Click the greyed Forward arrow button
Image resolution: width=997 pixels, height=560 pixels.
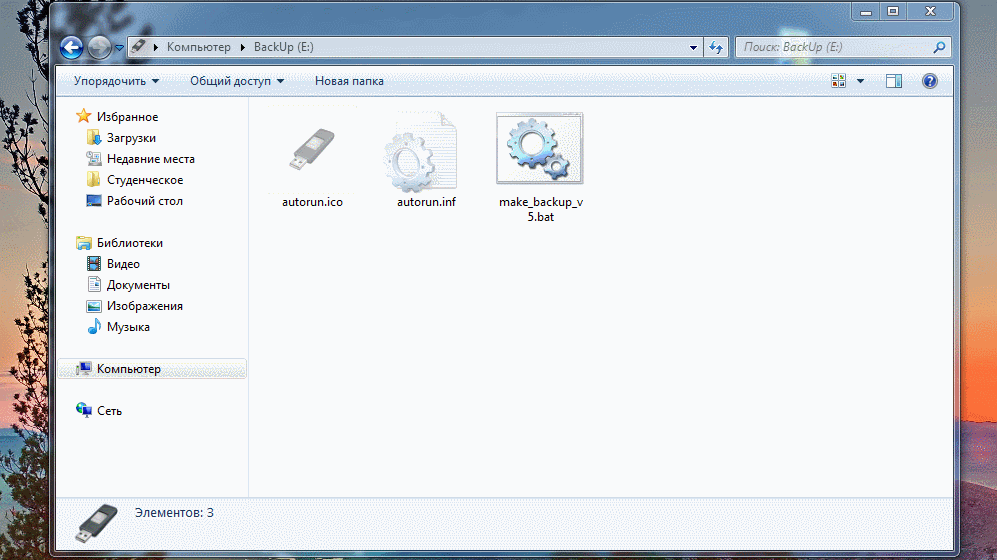pyautogui.click(x=99, y=47)
